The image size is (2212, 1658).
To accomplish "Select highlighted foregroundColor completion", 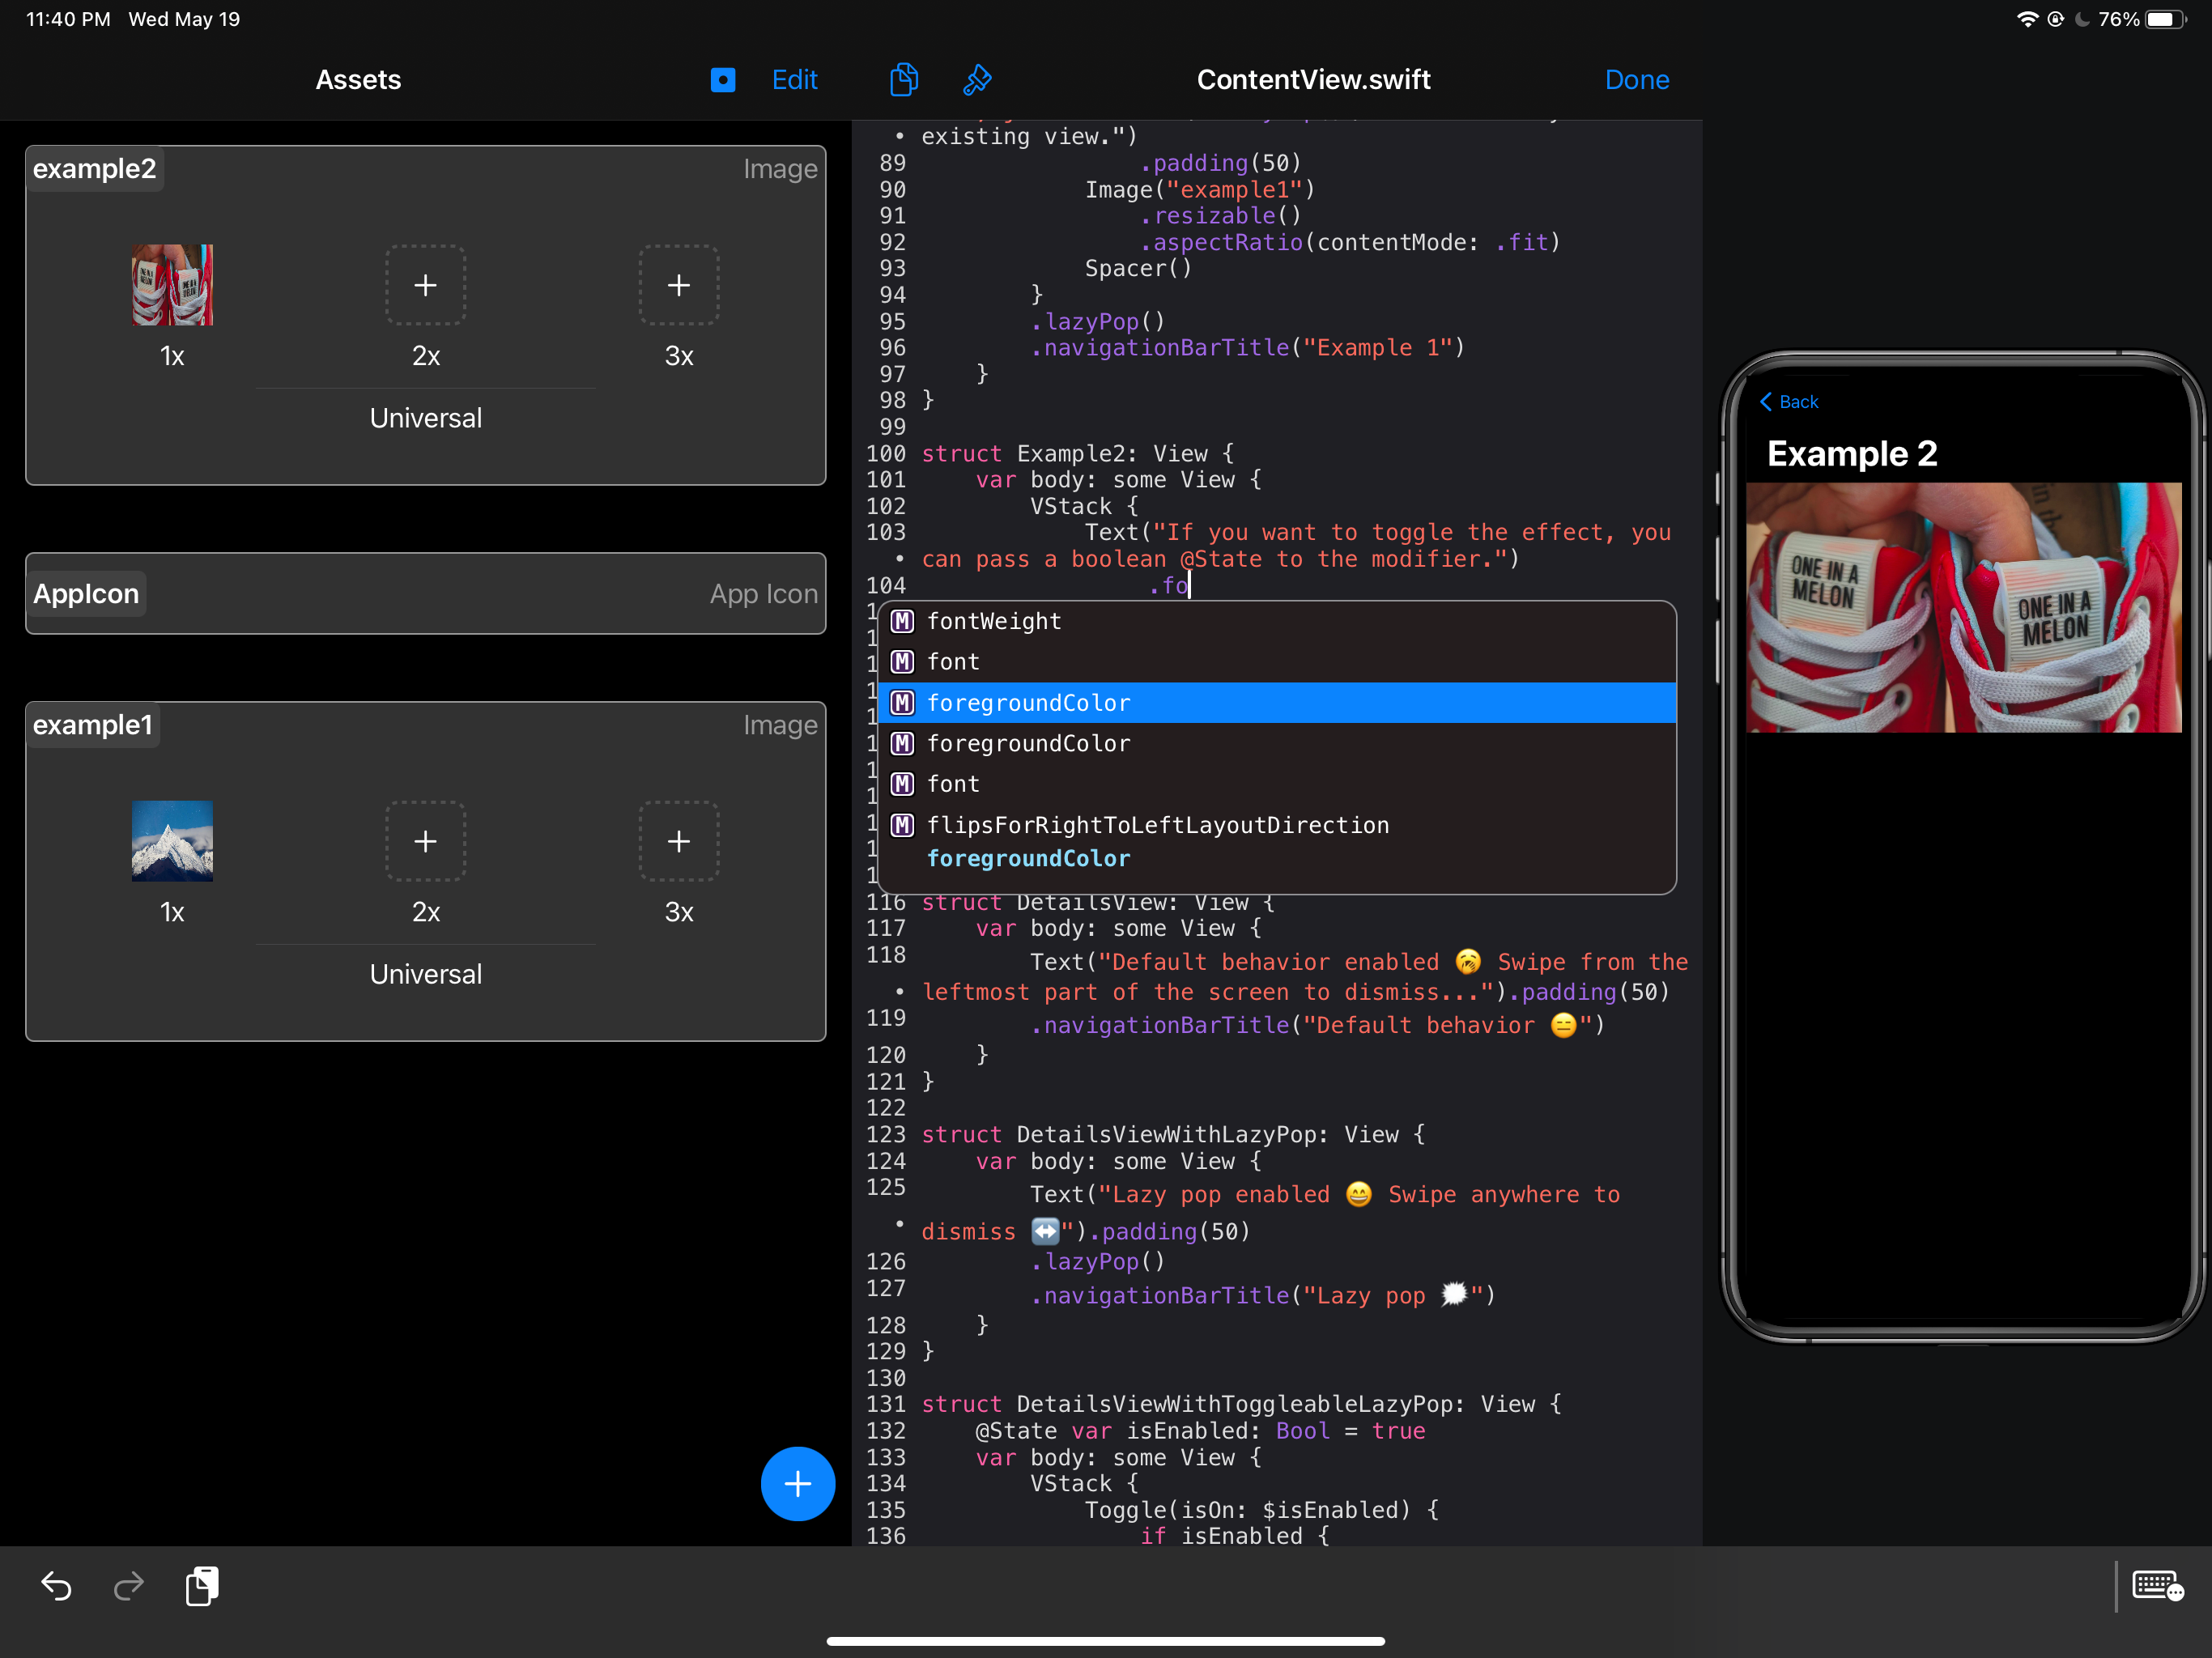I will click(1028, 703).
